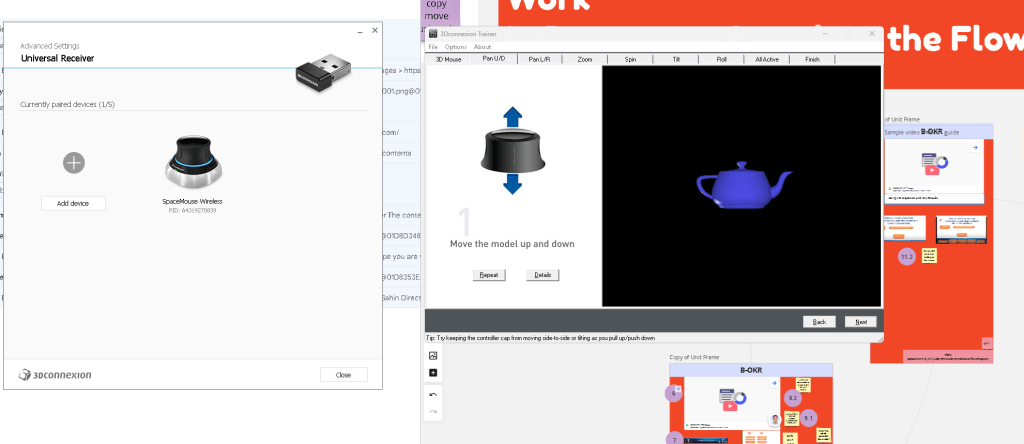
Task: Switch to the All Active tab
Action: (x=767, y=59)
